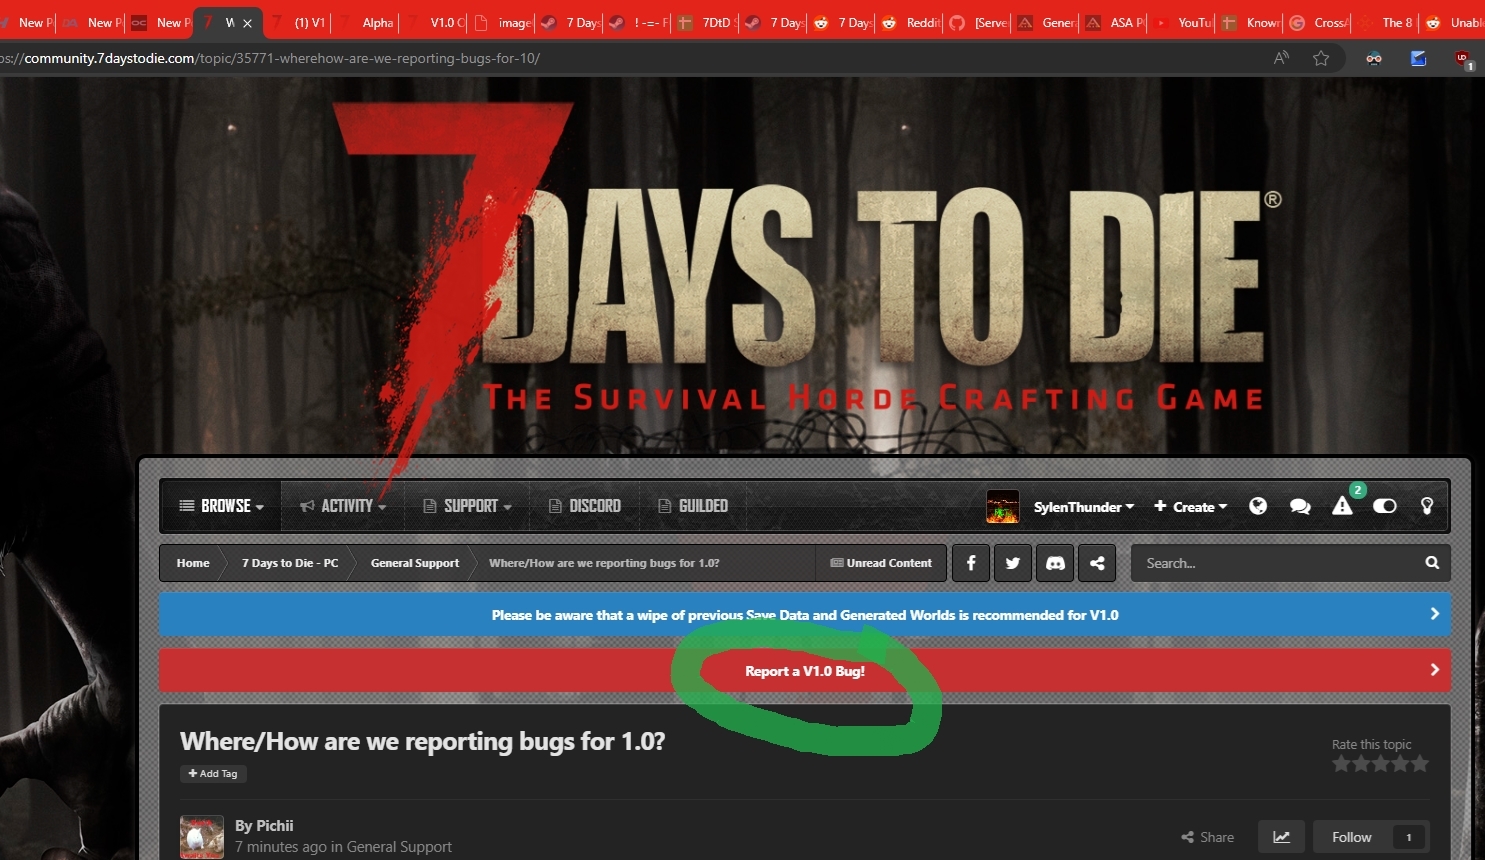1485x860 pixels.
Task: Switch to the [Serve GitHub tab
Action: coord(979,23)
